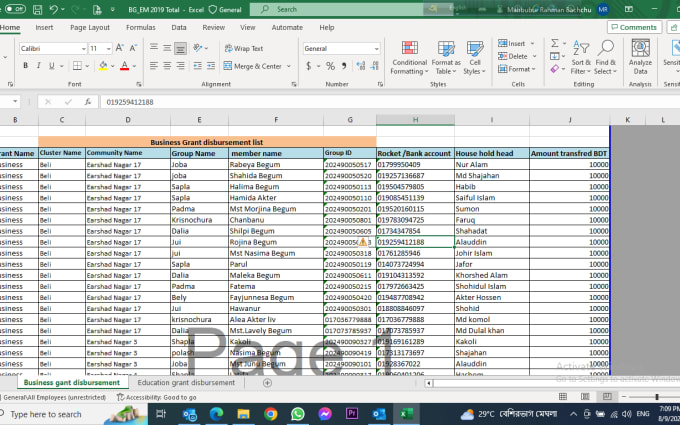Expand the Merge & Center dropdown arrow
Image resolution: width=680 pixels, height=425 pixels.
(x=289, y=66)
